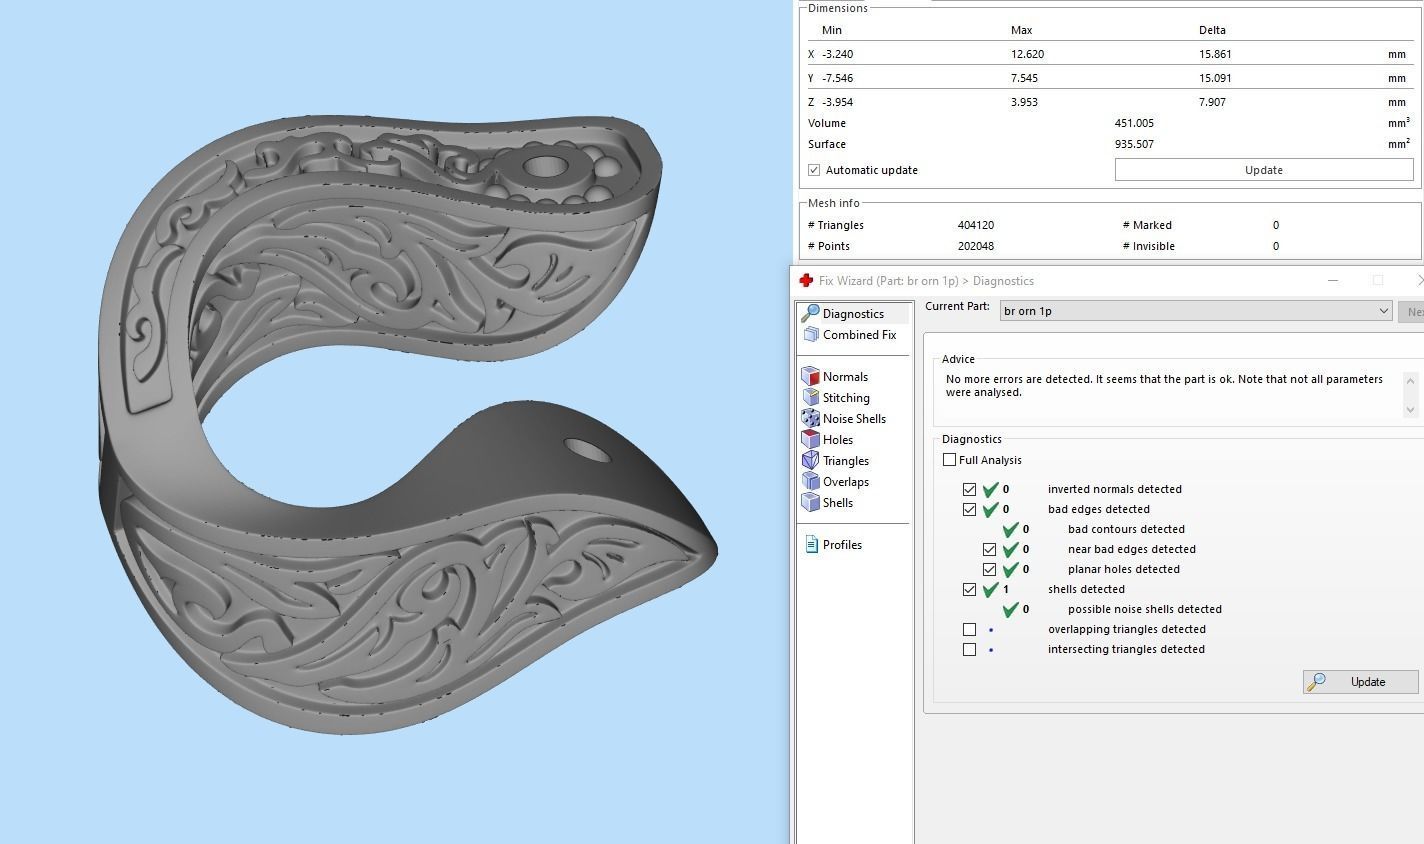Select the Profiles menu label
The image size is (1424, 844).
tap(842, 545)
